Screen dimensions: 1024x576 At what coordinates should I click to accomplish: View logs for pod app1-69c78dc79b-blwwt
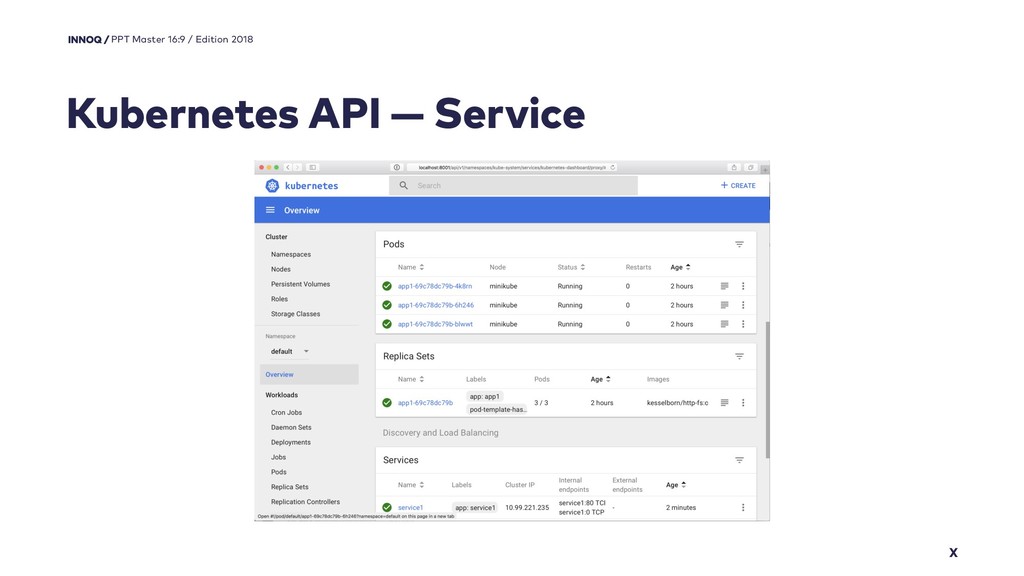[x=724, y=324]
